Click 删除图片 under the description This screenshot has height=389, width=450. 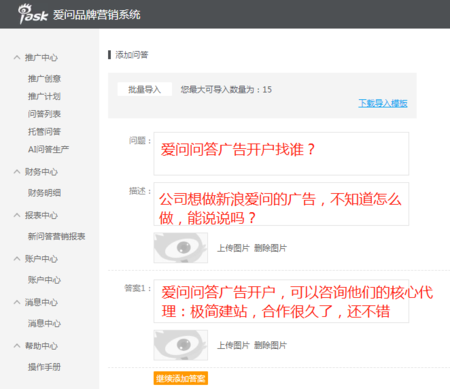pos(270,248)
